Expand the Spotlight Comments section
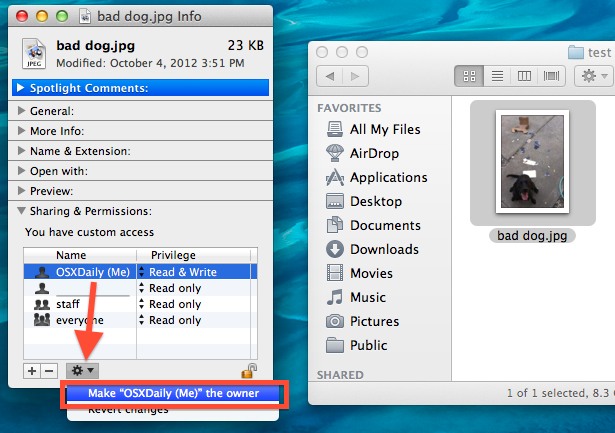 coord(20,88)
